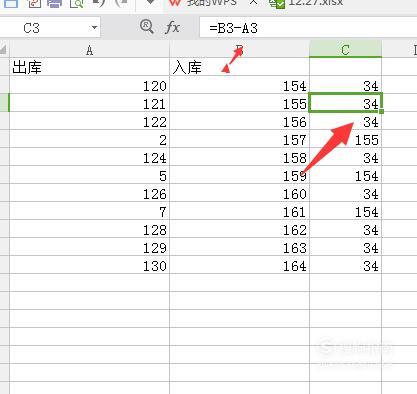Select cell with value 120

pos(89,85)
